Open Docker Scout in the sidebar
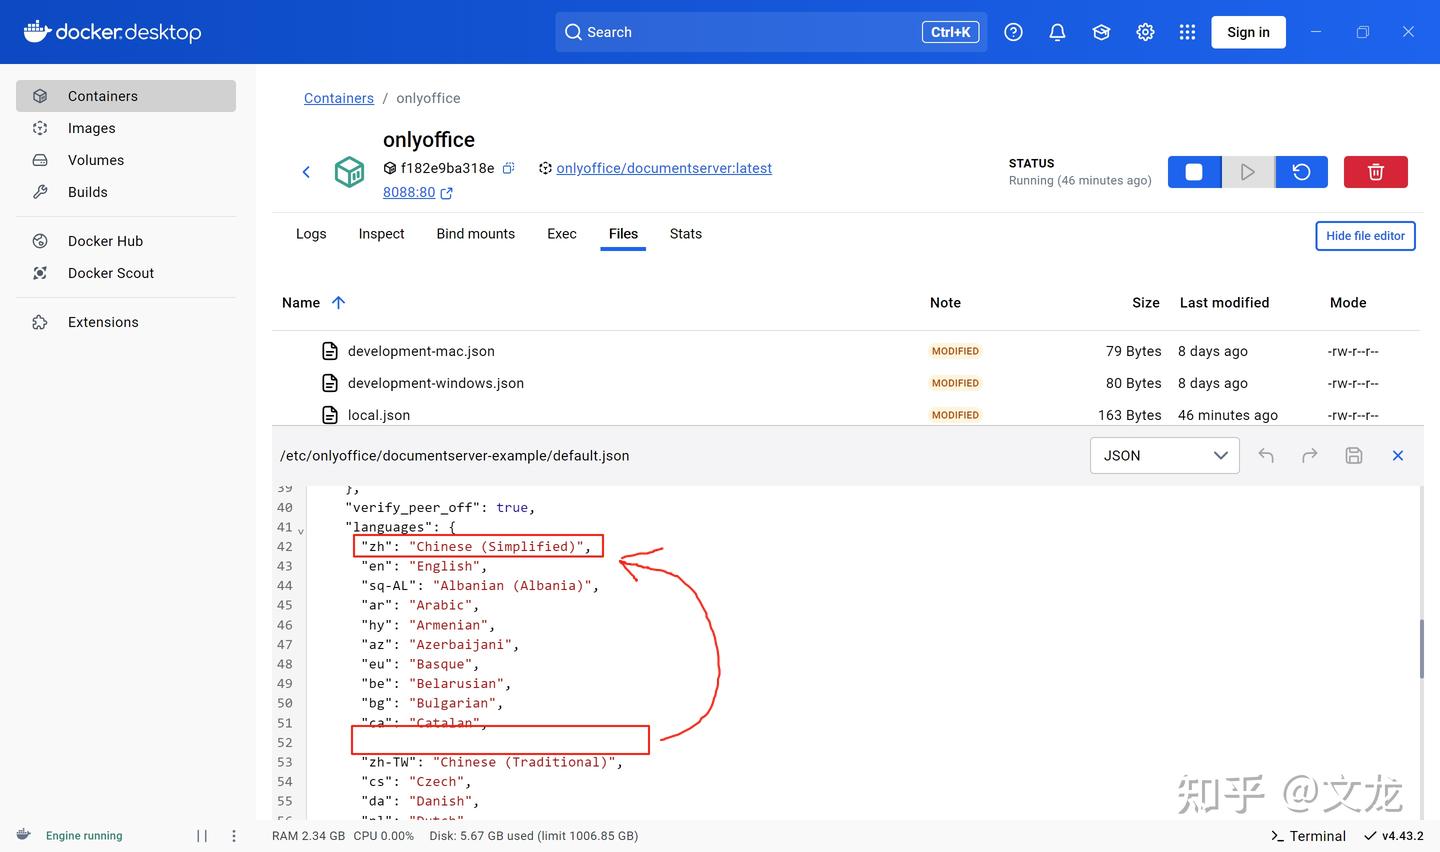The width and height of the screenshot is (1440, 852). [126, 273]
